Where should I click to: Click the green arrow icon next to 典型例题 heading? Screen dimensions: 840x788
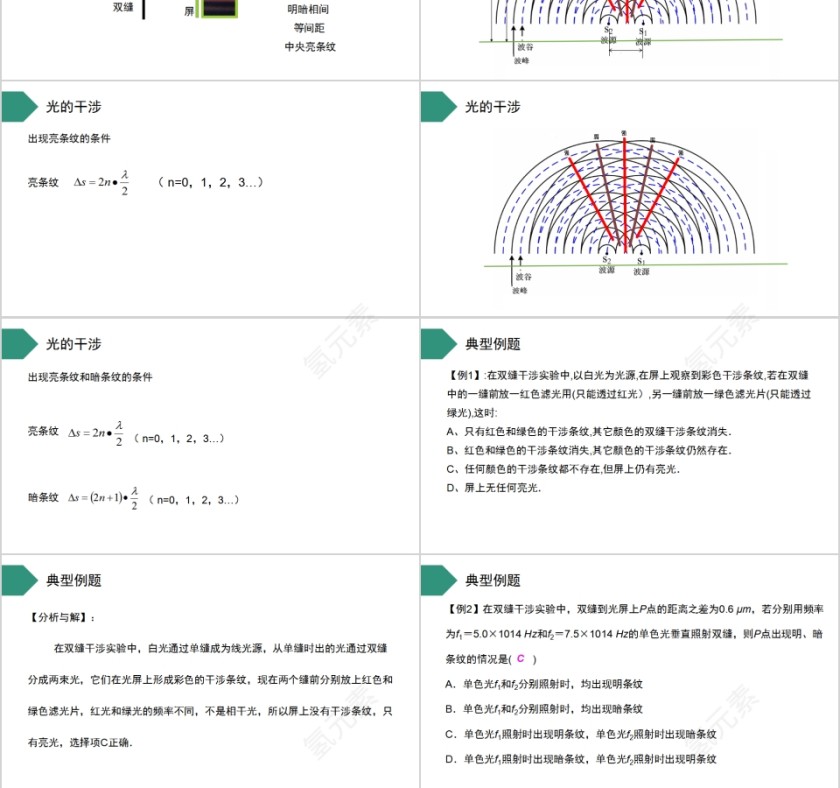437,342
